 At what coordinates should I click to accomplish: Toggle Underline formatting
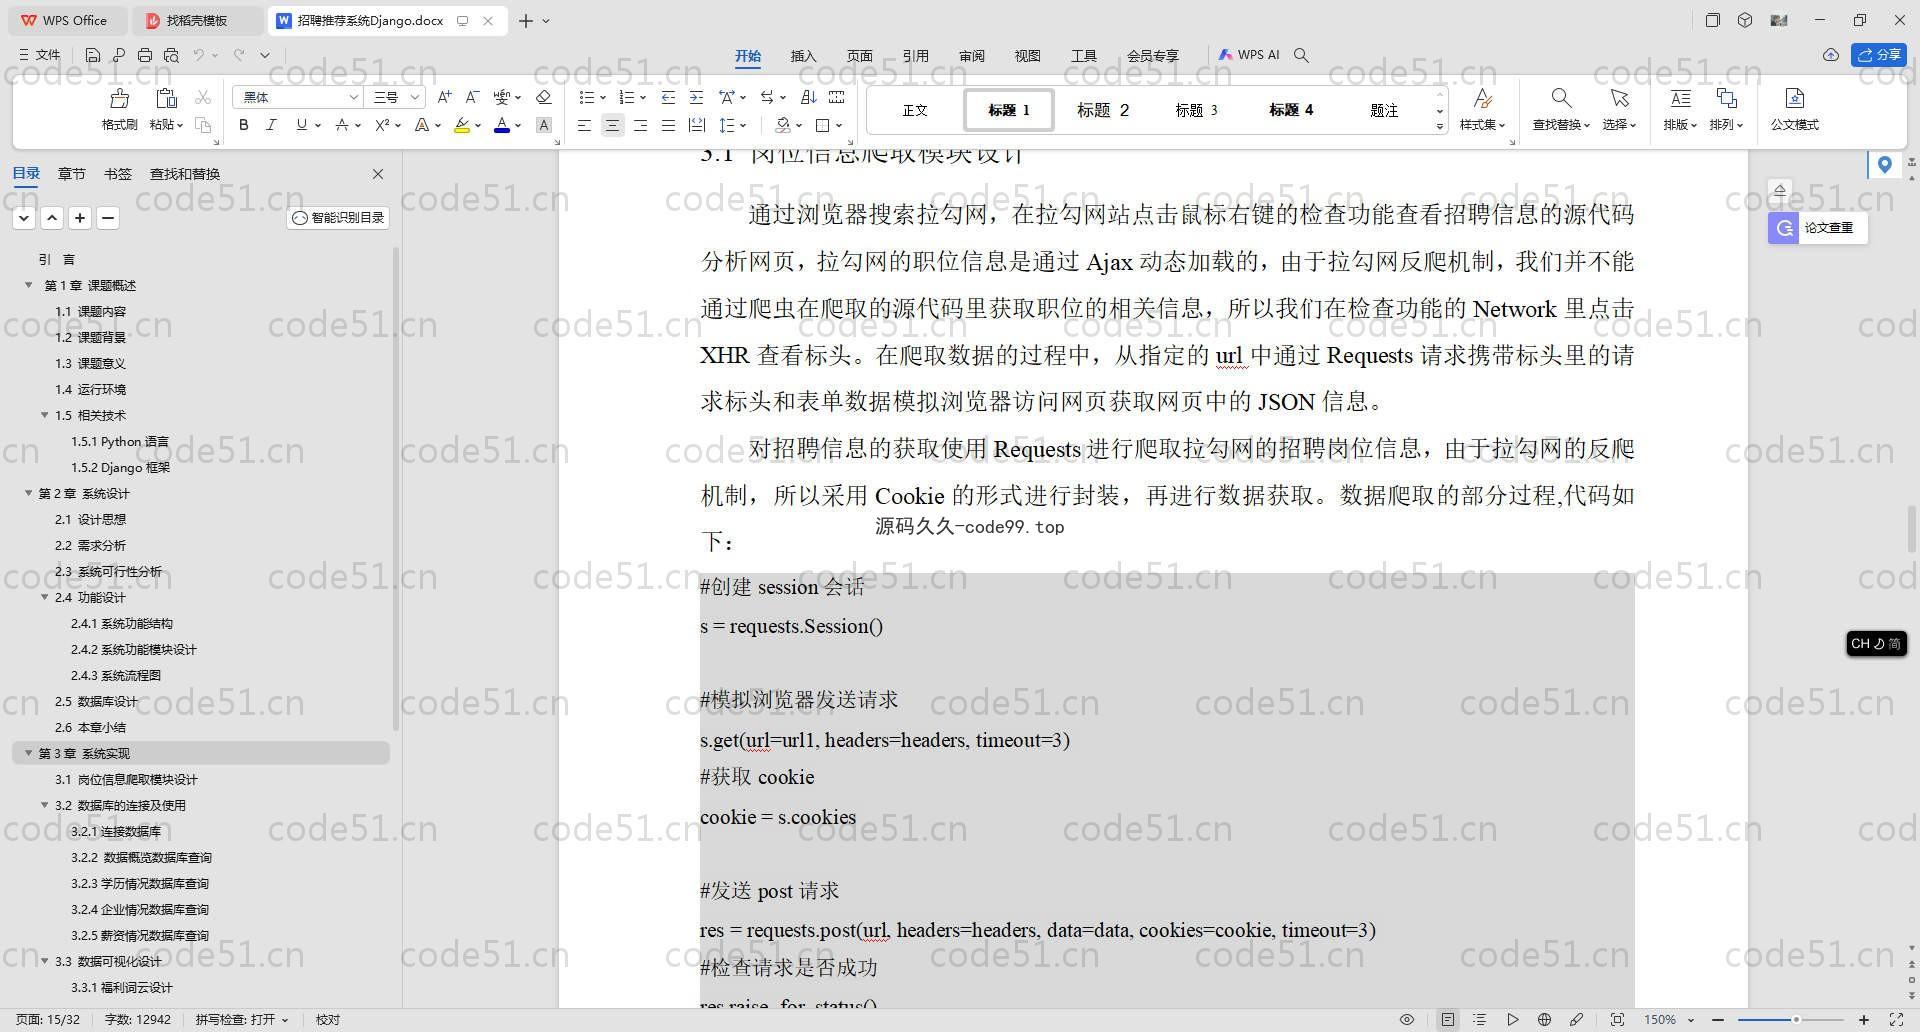[301, 125]
